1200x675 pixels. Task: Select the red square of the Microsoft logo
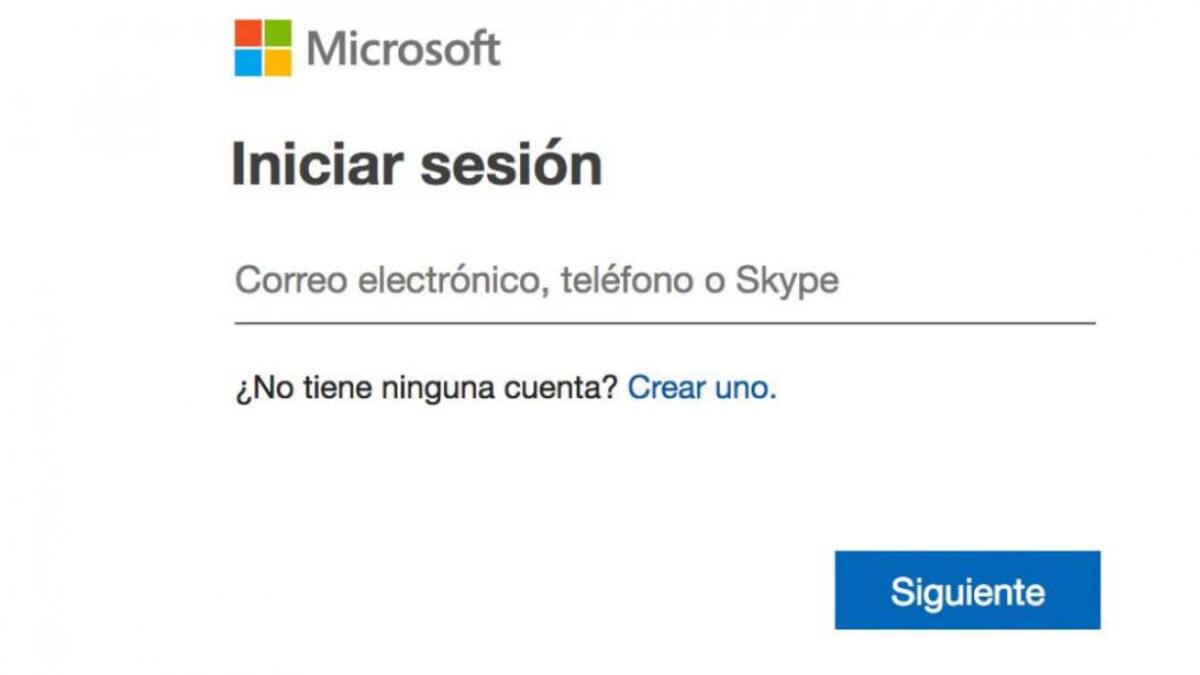click(247, 33)
